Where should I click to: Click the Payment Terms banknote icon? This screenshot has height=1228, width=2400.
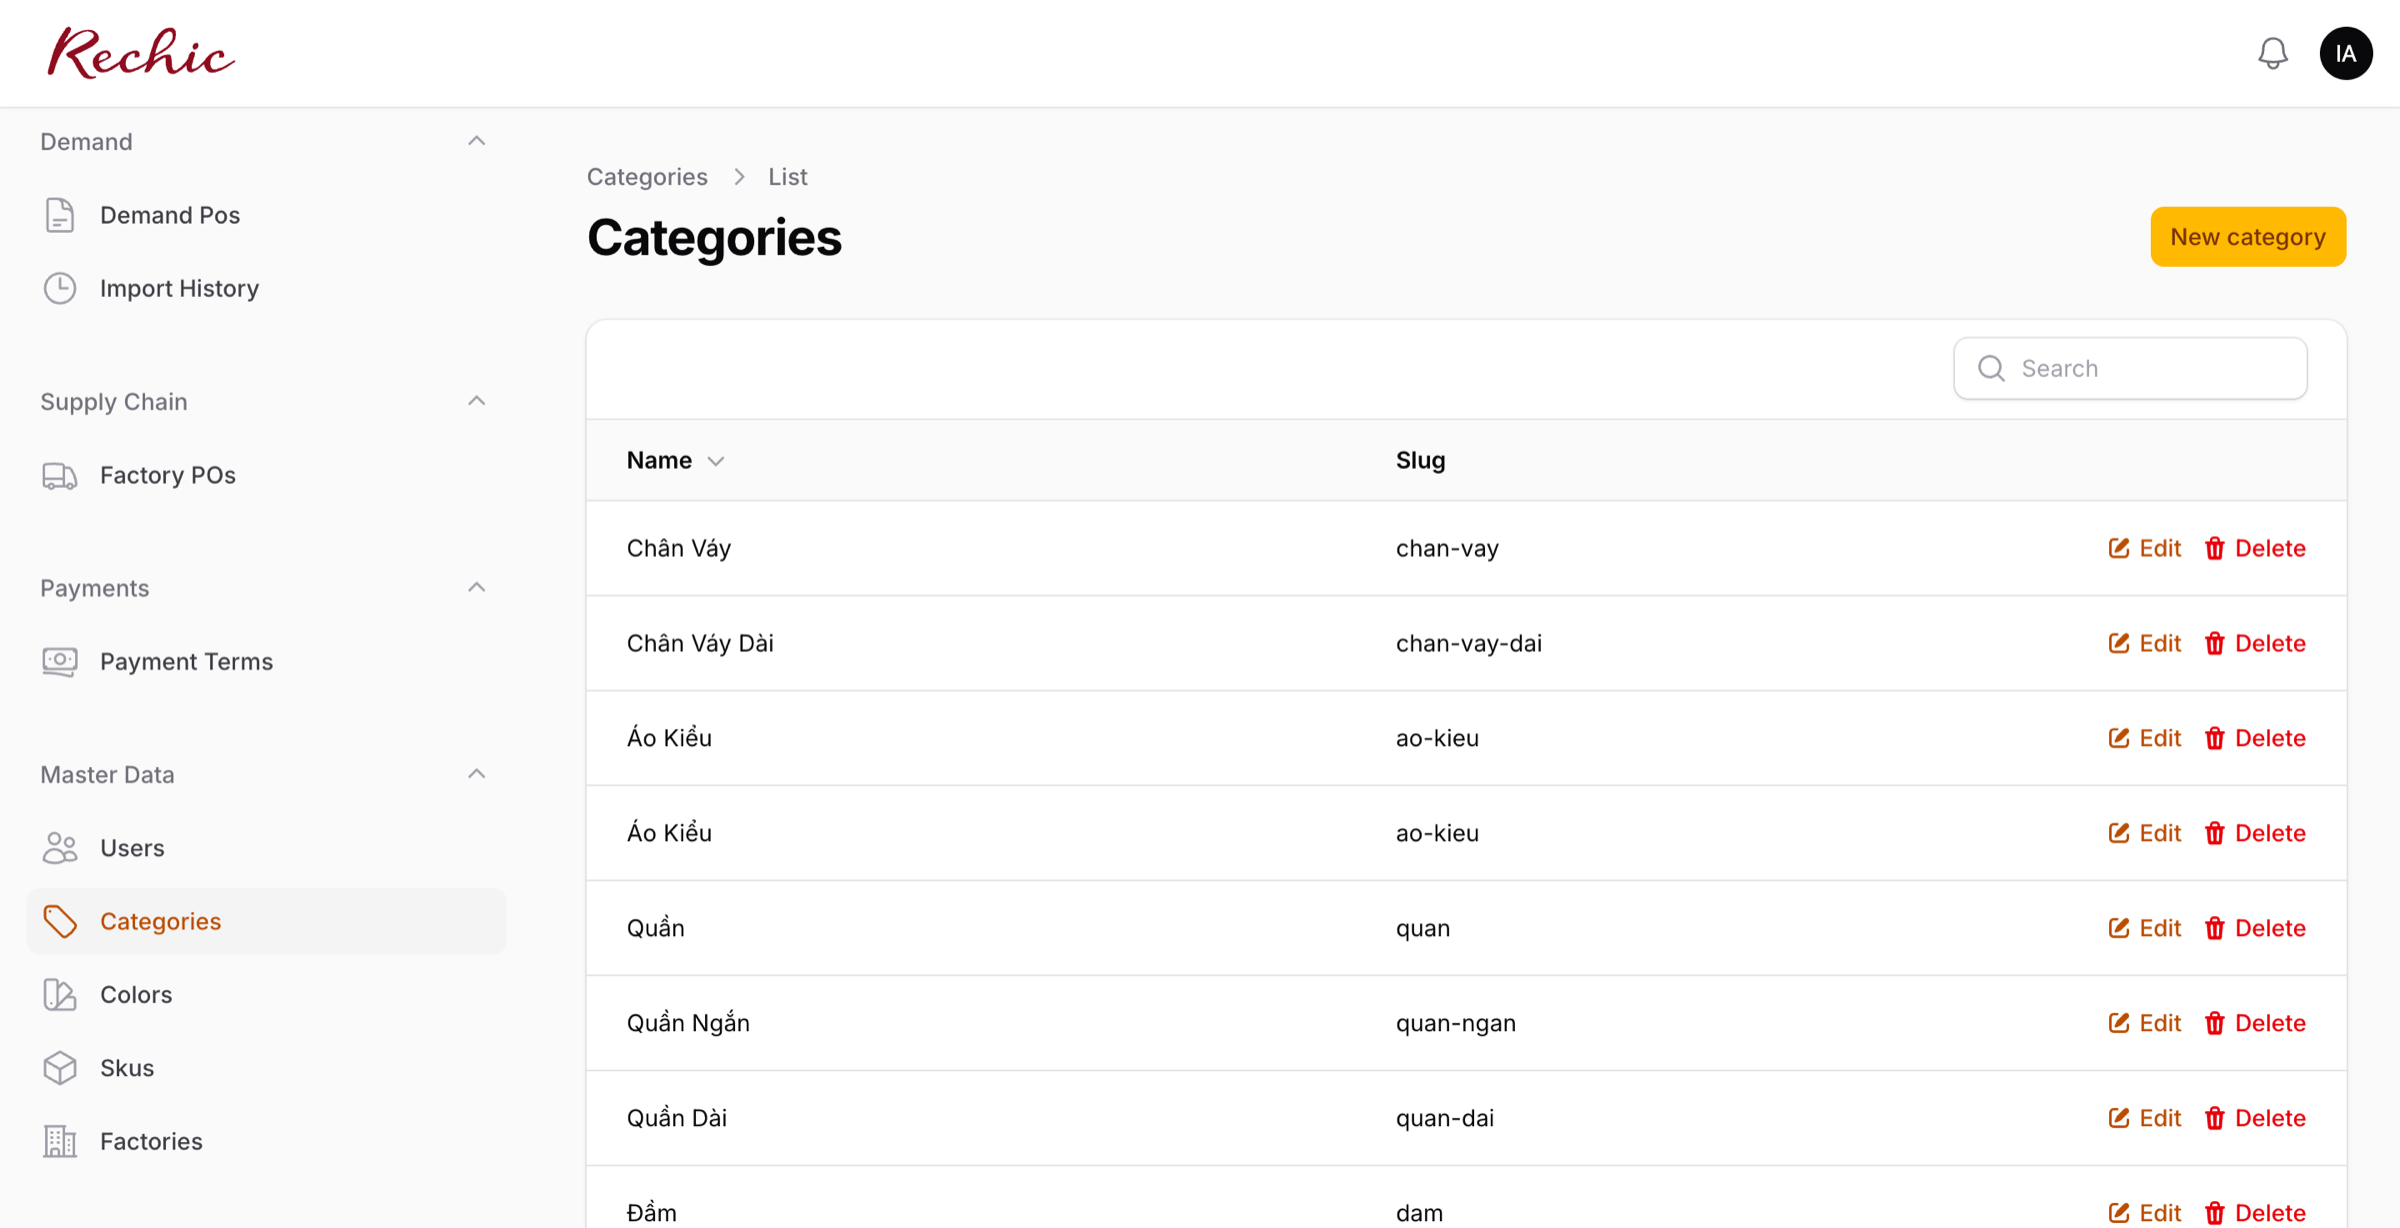60,661
